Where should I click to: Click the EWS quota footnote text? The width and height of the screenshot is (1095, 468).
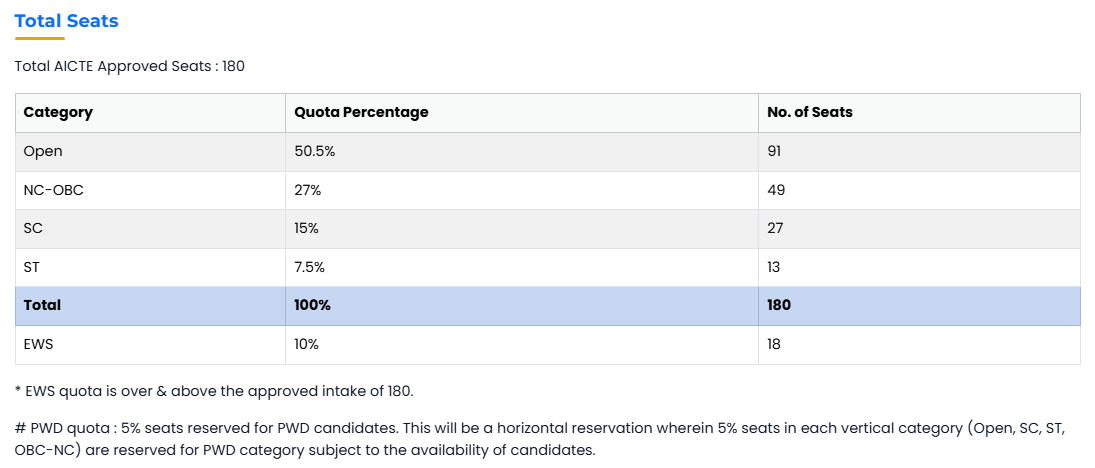coord(214,391)
